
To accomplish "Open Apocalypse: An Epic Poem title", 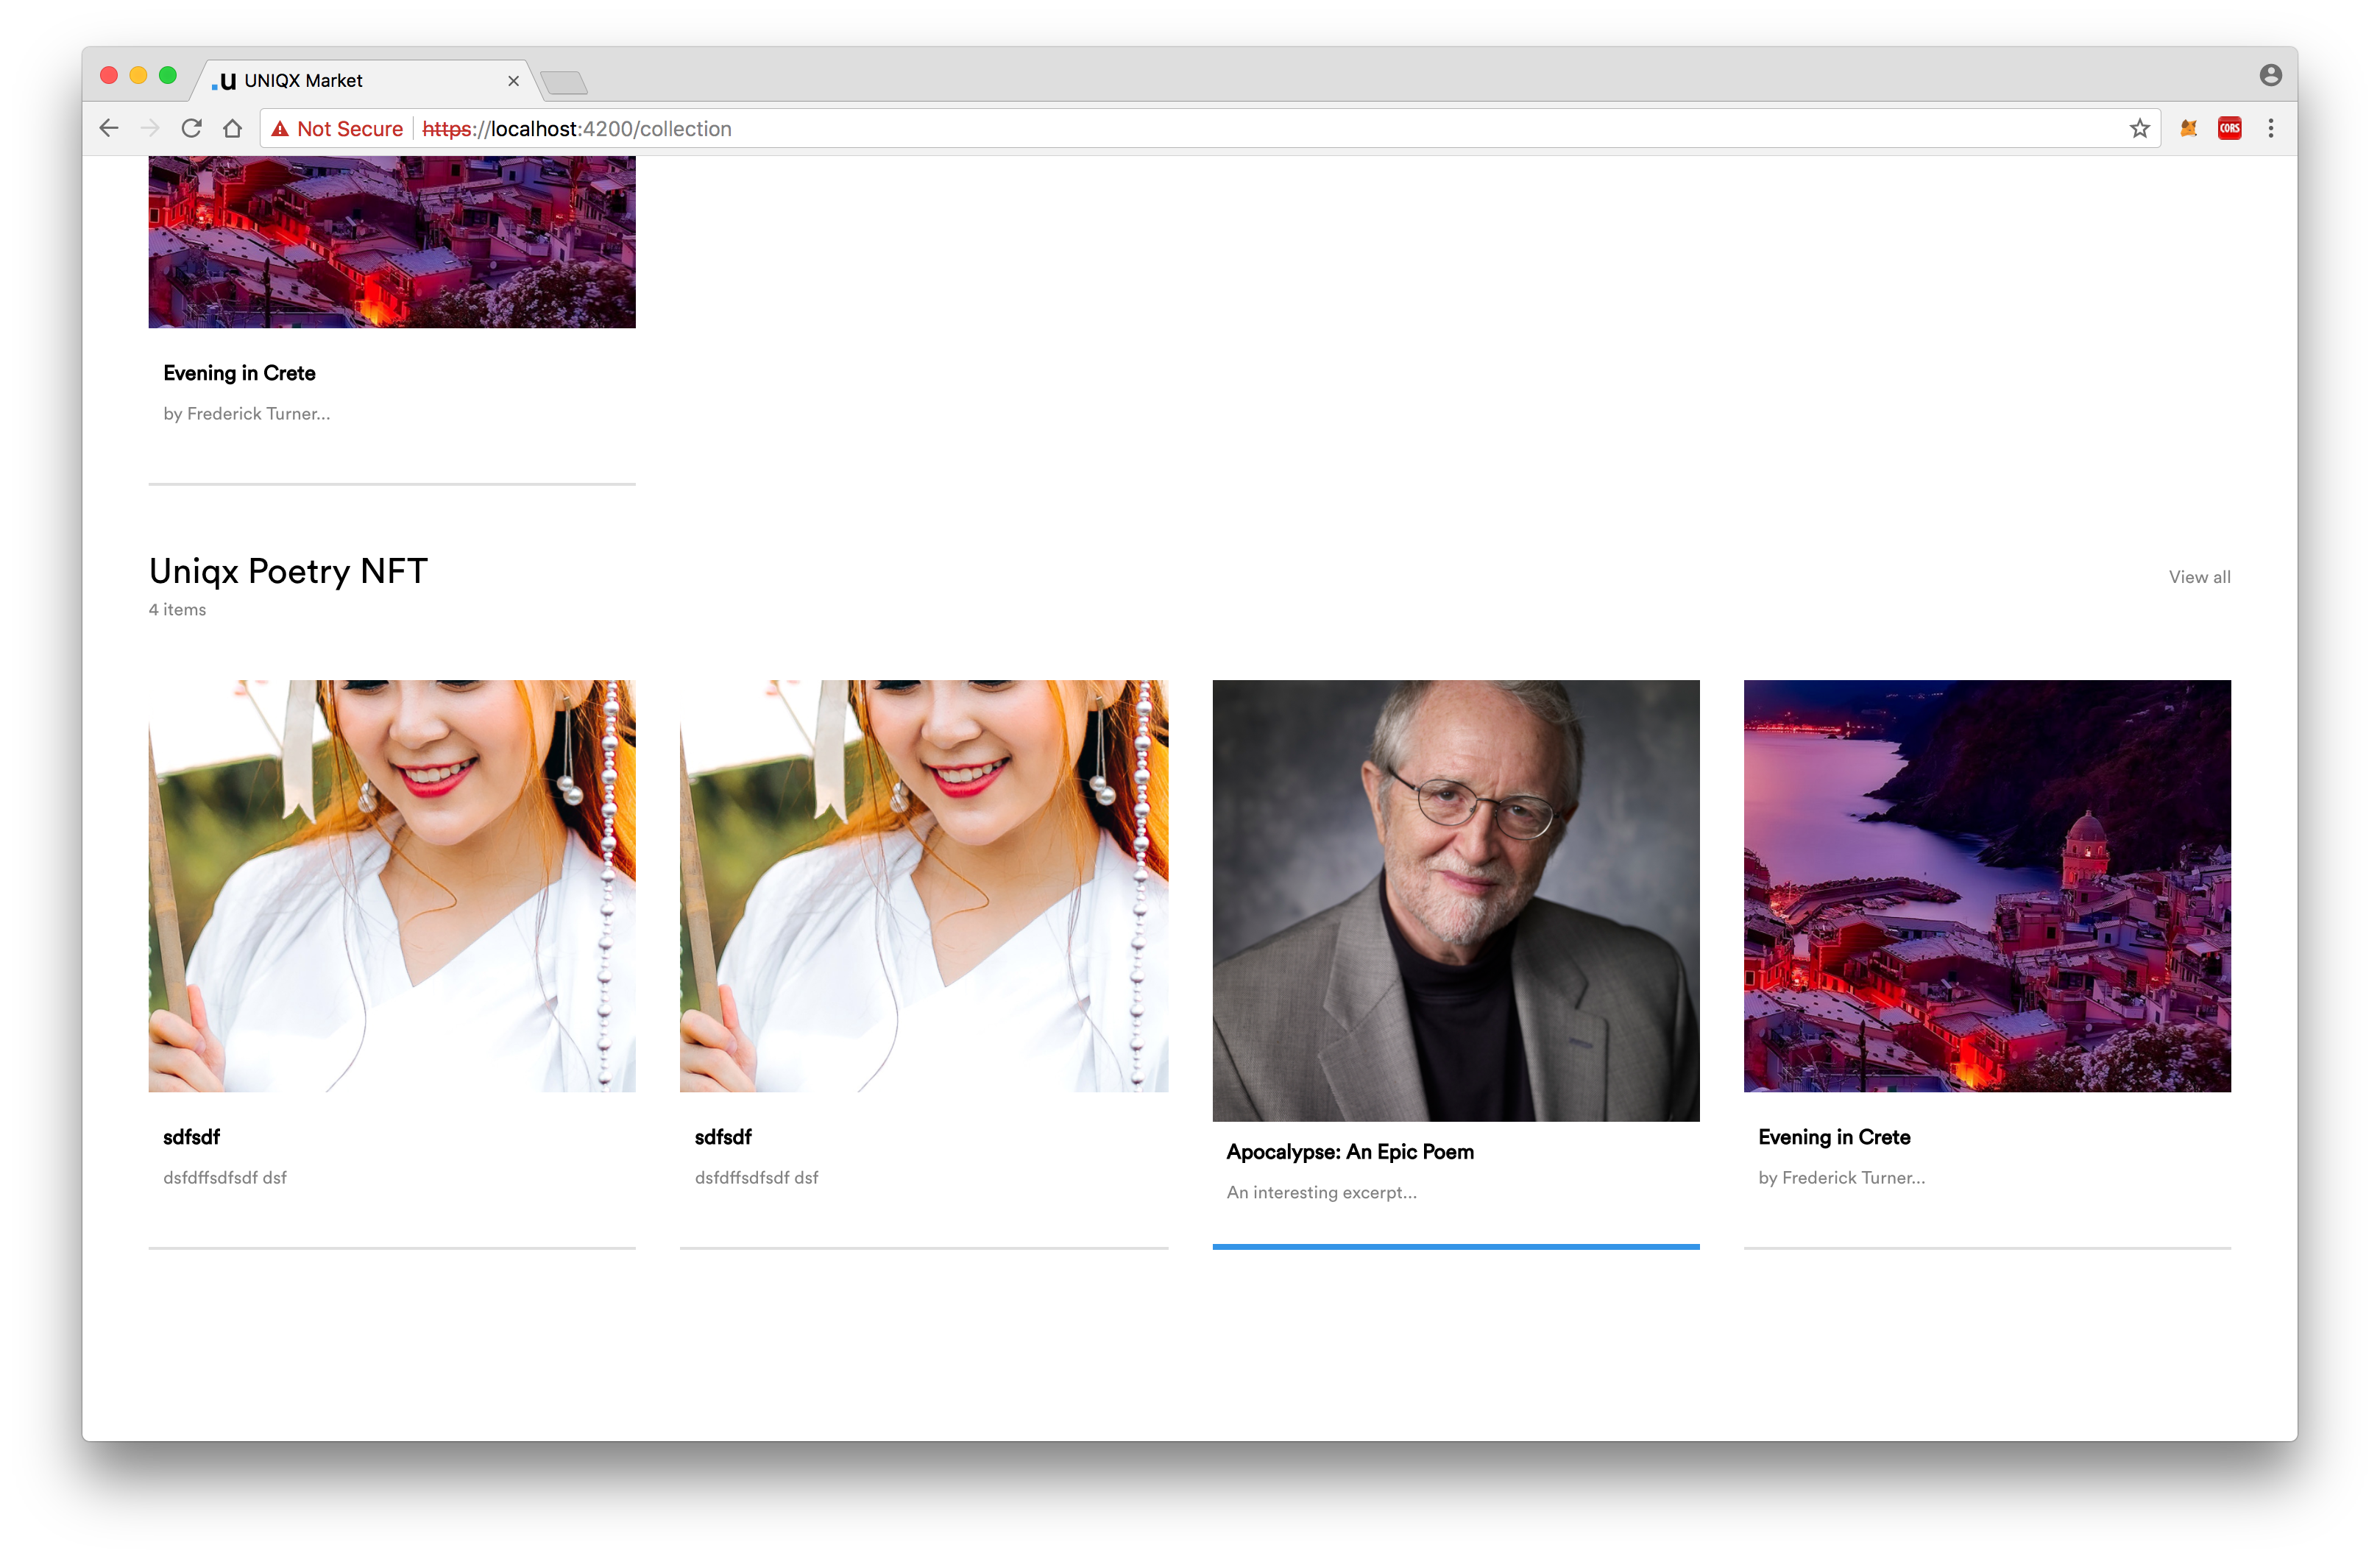I will coord(1349,1152).
